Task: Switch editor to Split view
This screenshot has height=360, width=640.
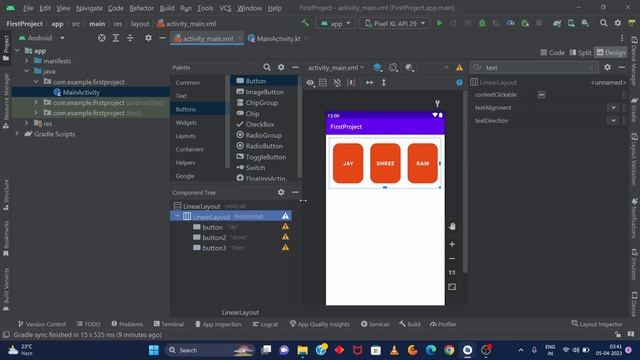Action: click(580, 52)
